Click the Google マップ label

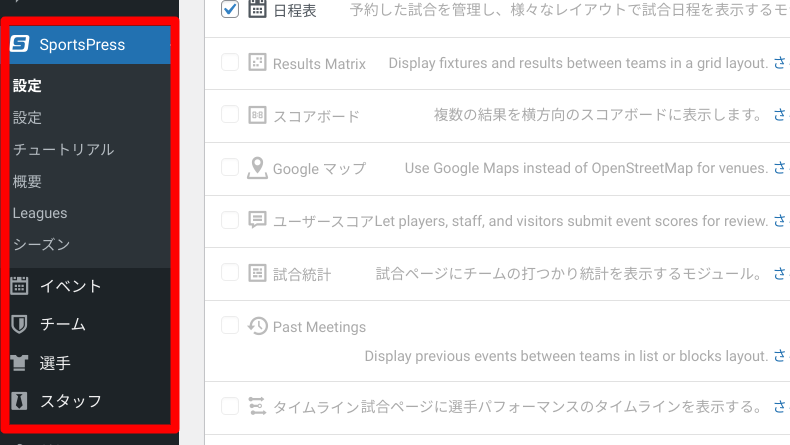click(x=319, y=169)
